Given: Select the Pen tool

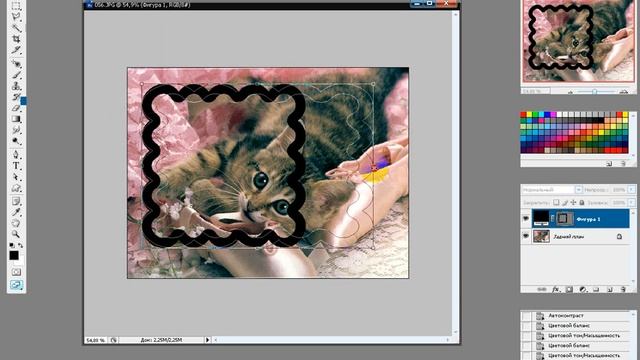Looking at the screenshot, I should click(16, 155).
